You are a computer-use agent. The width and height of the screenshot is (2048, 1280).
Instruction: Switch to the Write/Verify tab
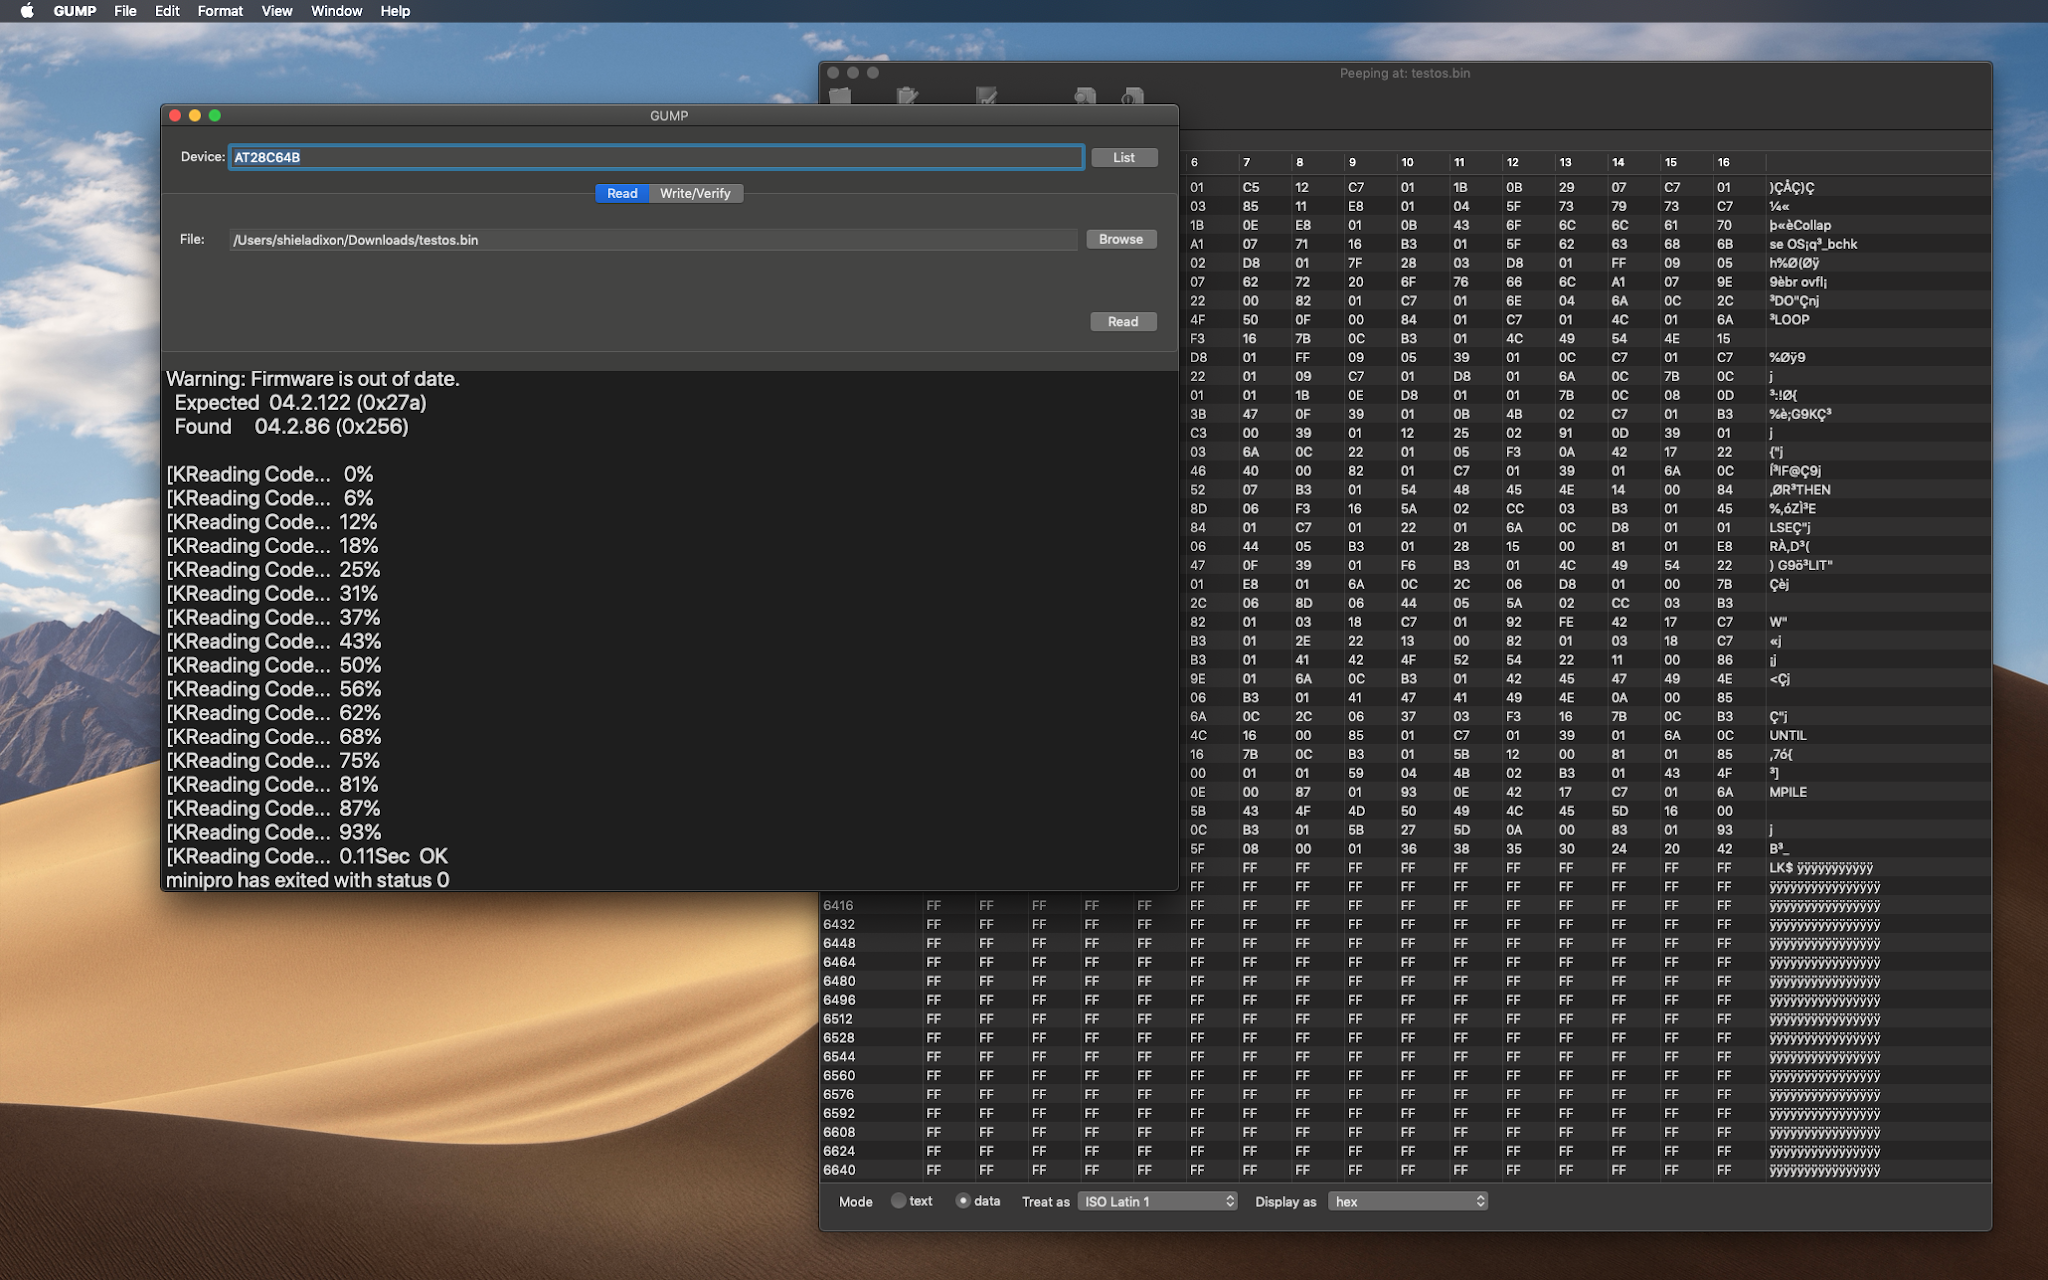[x=698, y=193]
